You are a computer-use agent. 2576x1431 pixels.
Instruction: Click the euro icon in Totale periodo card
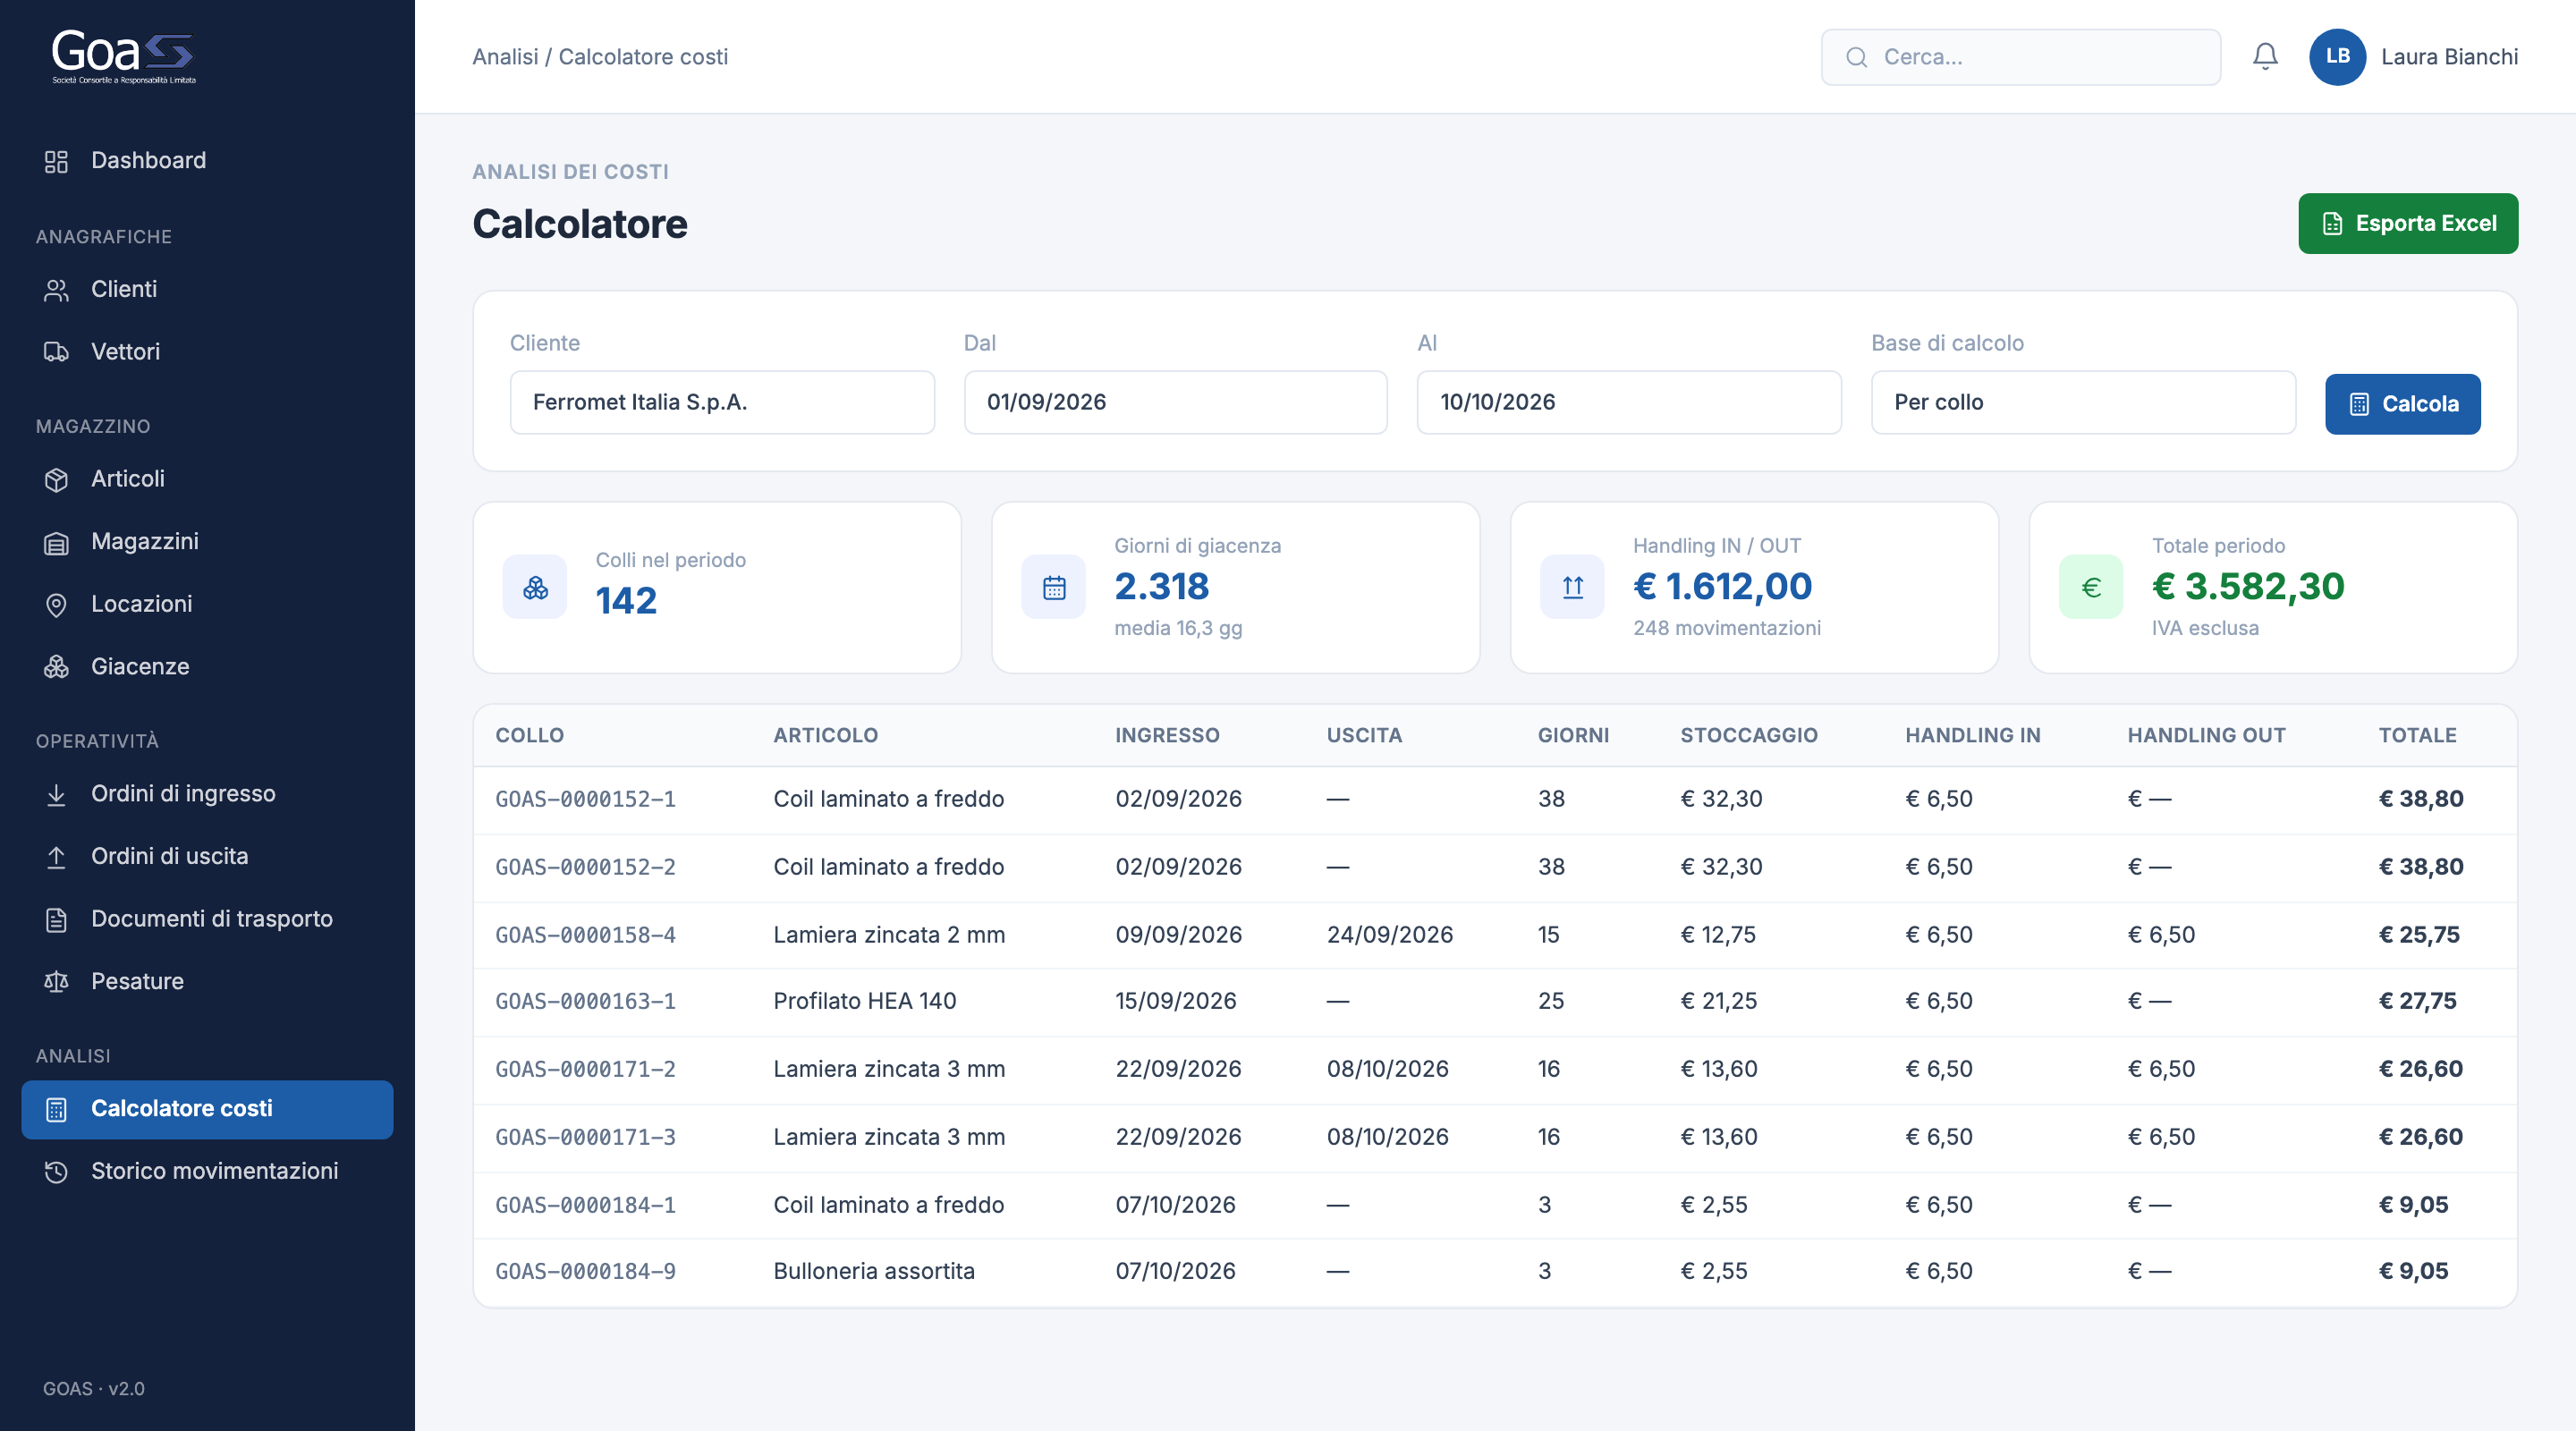2091,587
